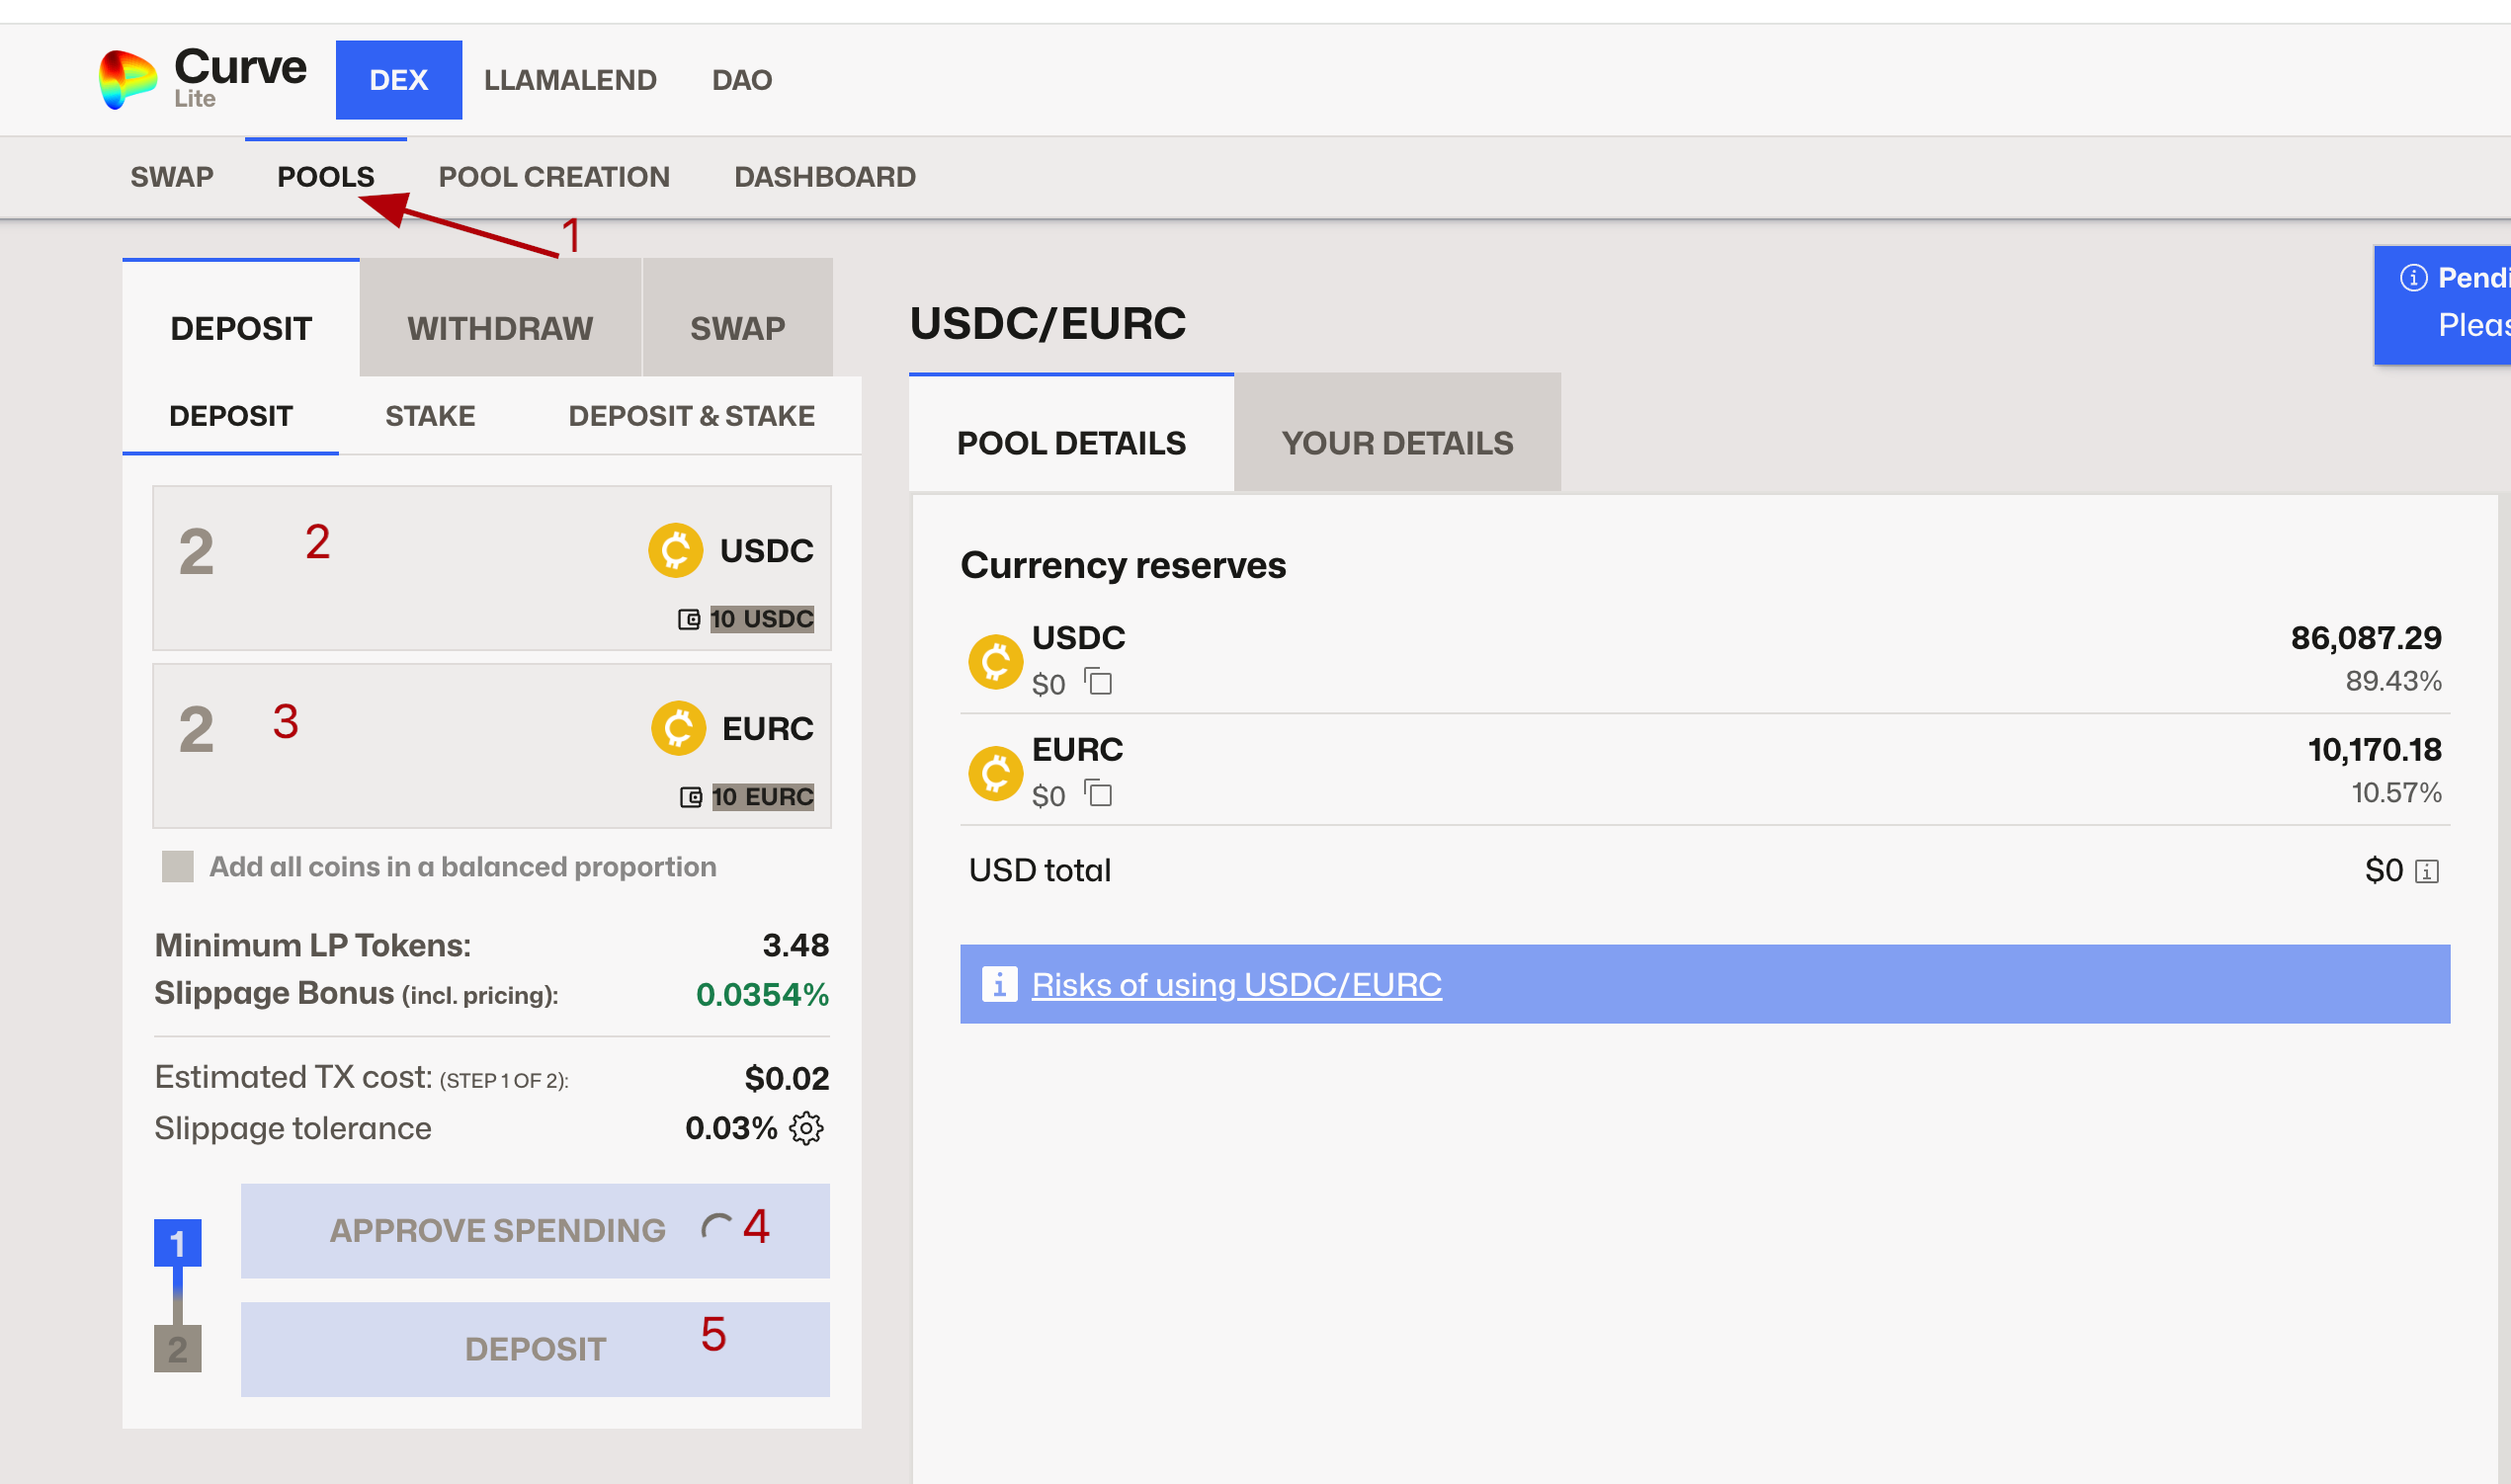The width and height of the screenshot is (2511, 1484).
Task: Copy EURC token address in reserves
Action: (1098, 794)
